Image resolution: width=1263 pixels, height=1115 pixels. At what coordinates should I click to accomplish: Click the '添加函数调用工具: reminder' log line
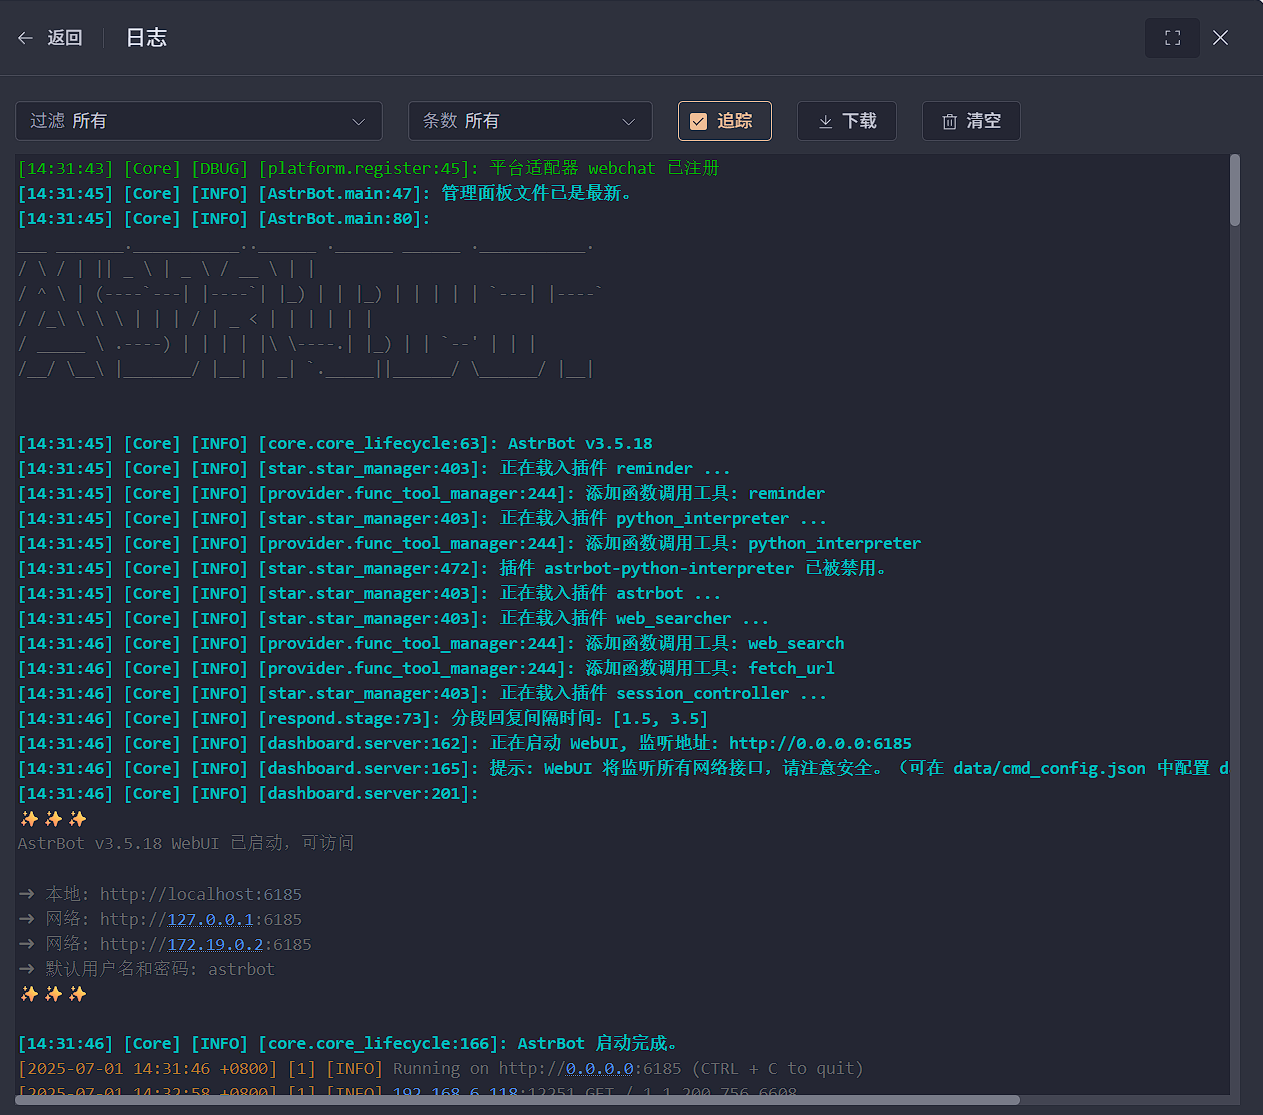tap(422, 494)
